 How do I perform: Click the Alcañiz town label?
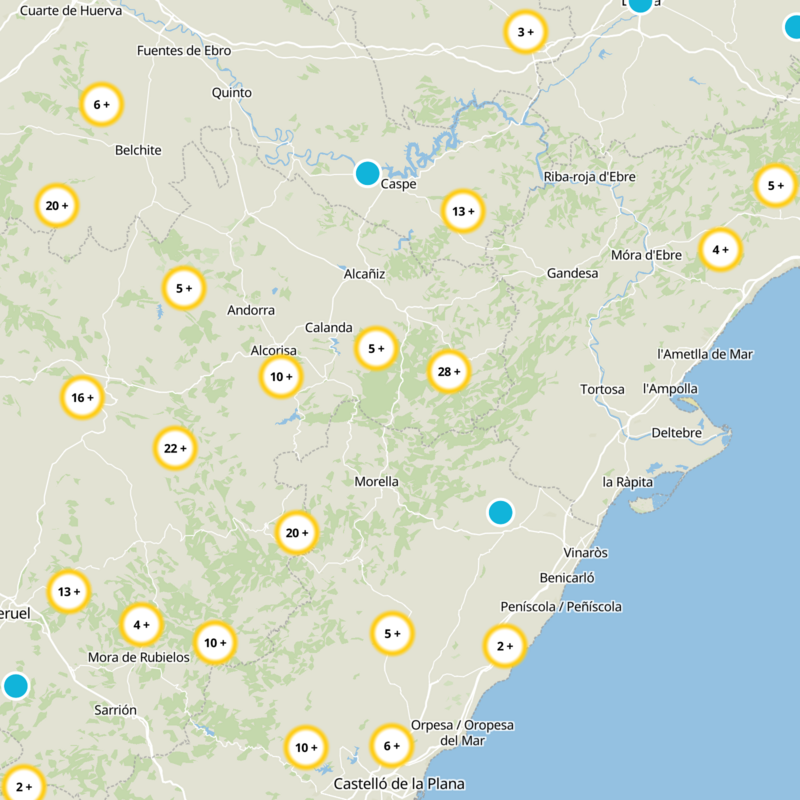pos(364,274)
